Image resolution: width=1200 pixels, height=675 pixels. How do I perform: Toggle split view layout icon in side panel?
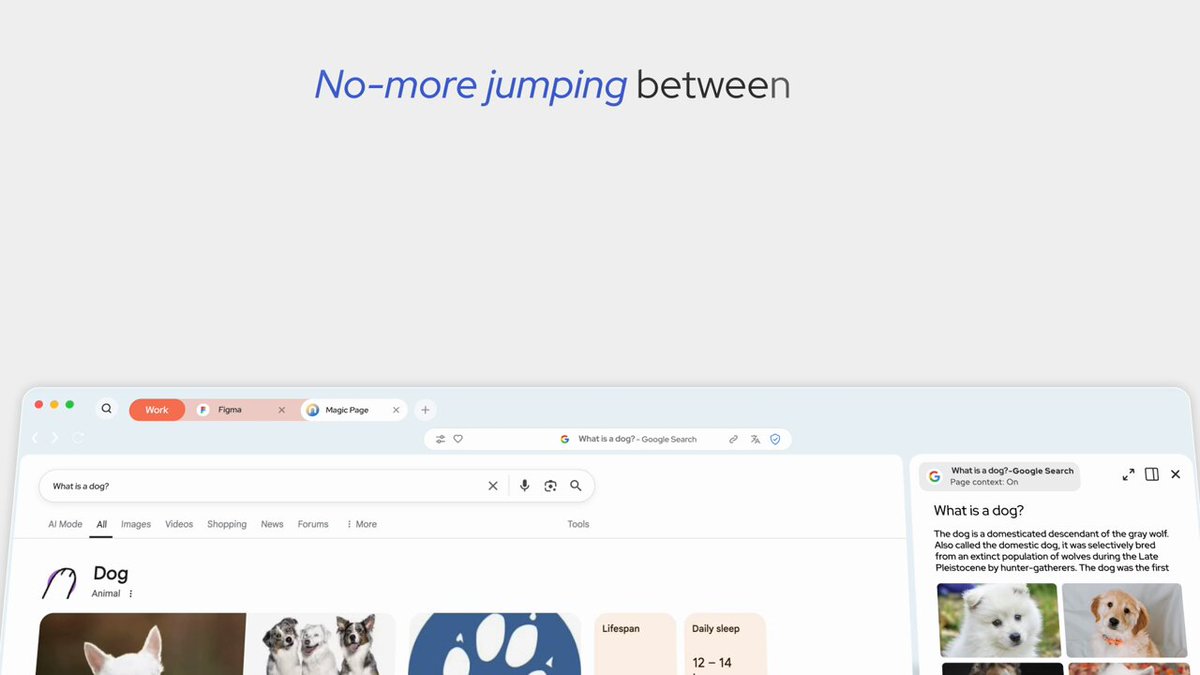(x=1152, y=474)
